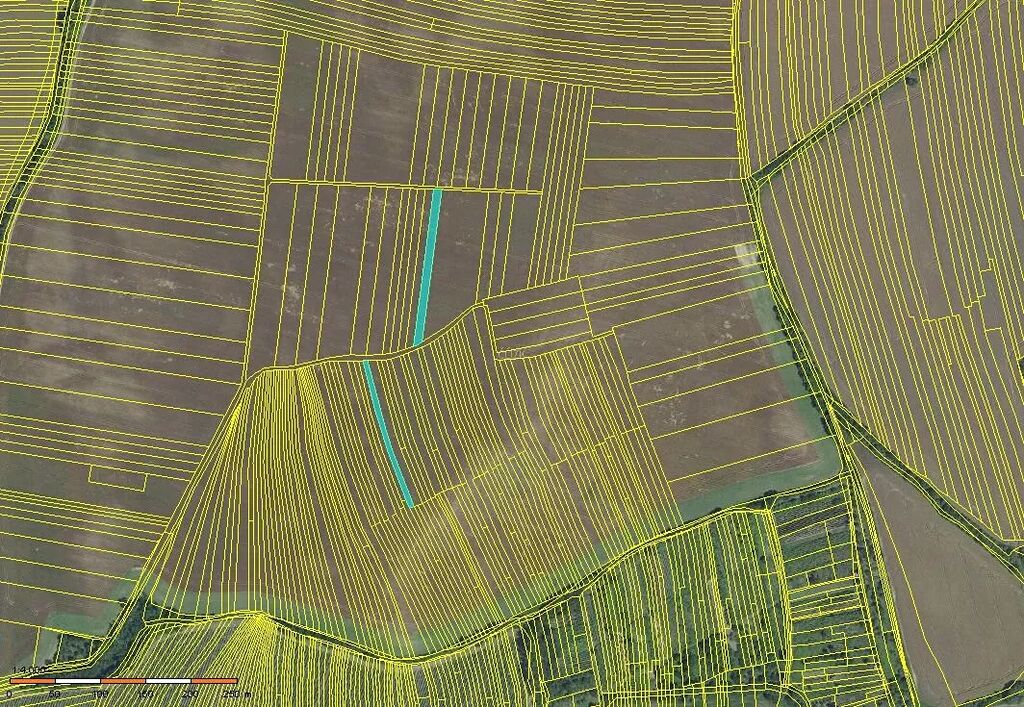
Task: Click the 150 label under the scale bar
Action: pos(146,692)
